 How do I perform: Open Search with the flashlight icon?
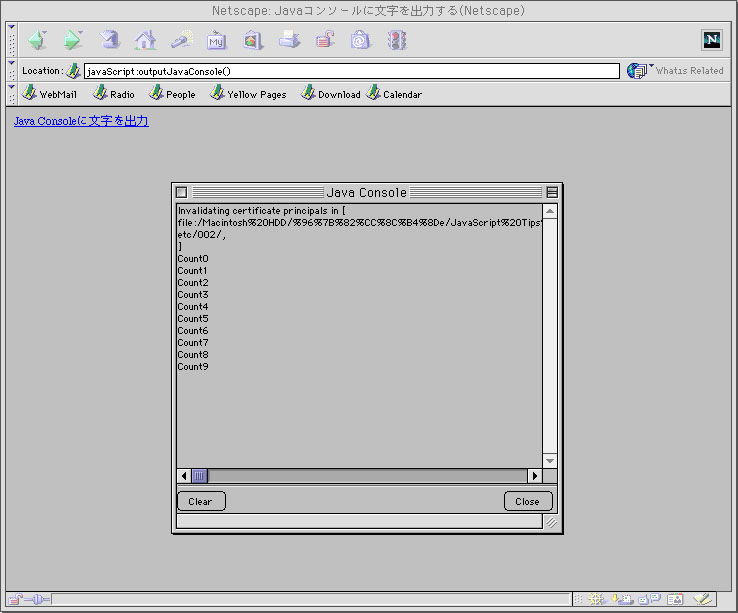click(x=182, y=40)
